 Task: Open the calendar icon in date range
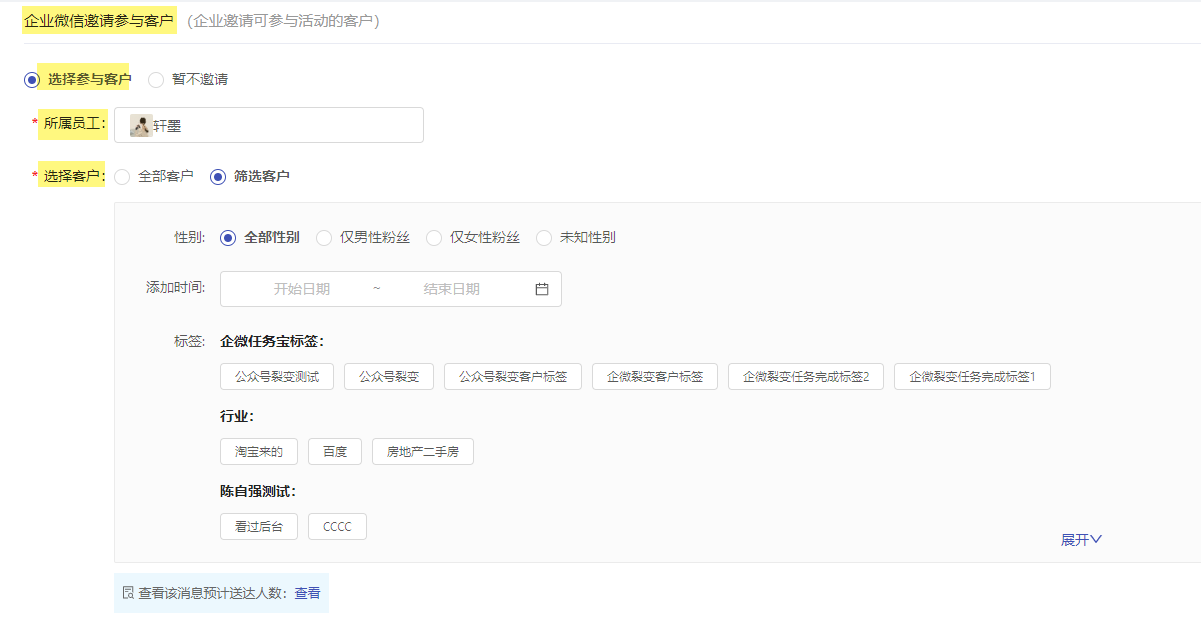click(542, 289)
